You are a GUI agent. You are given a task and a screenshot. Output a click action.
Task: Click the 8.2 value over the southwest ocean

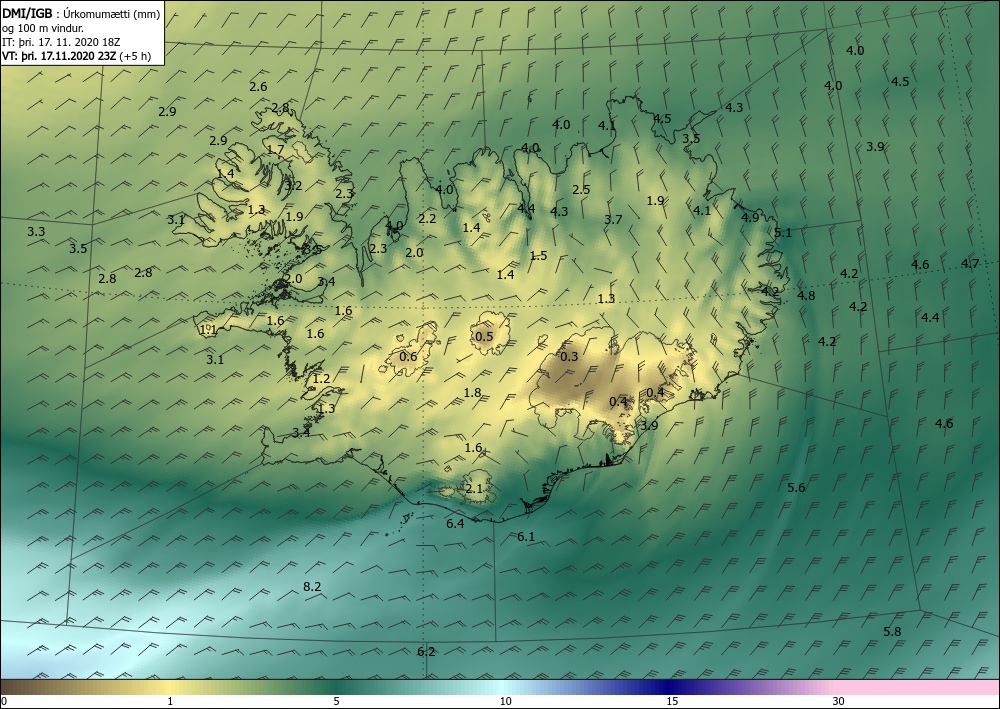[x=312, y=587]
